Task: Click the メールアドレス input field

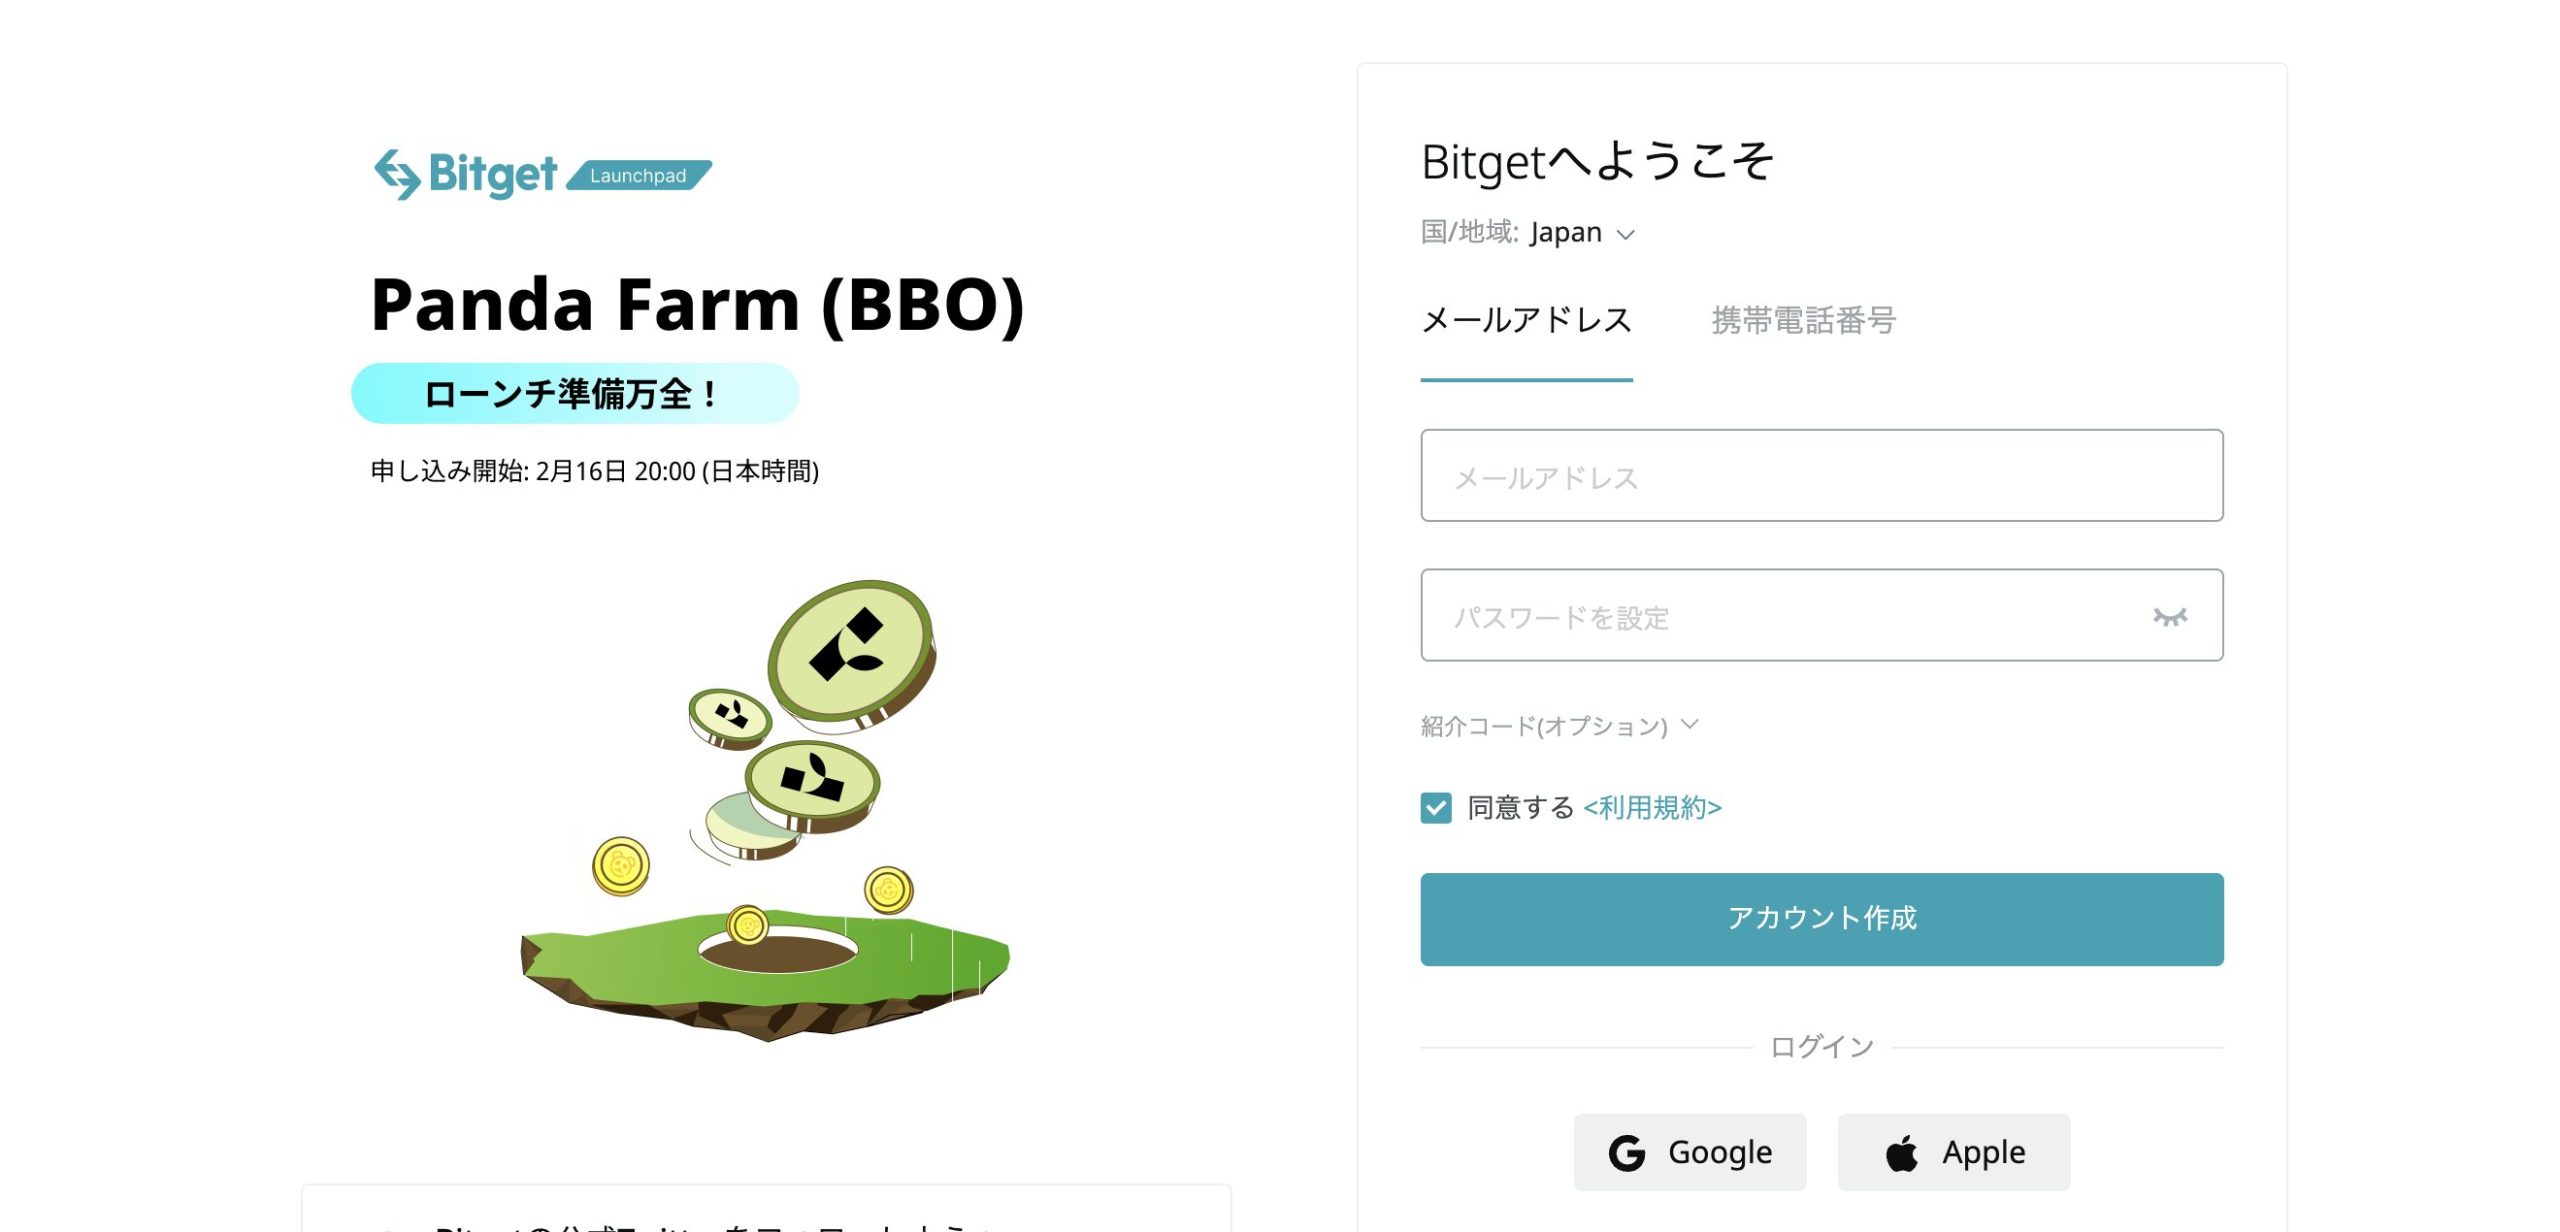Action: click(1820, 475)
